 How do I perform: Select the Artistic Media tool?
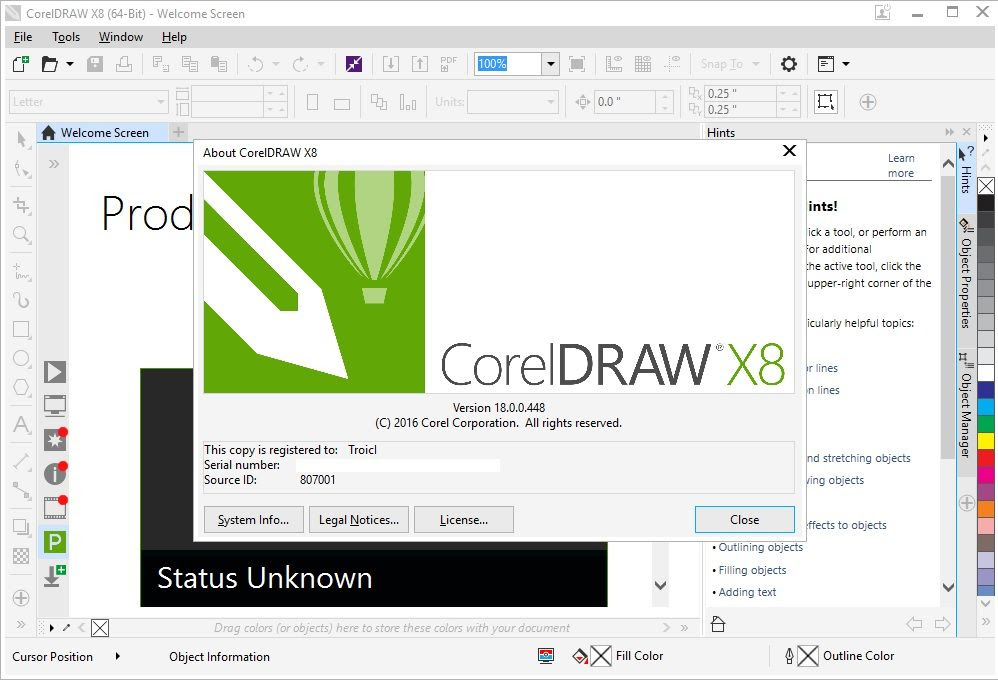22,300
